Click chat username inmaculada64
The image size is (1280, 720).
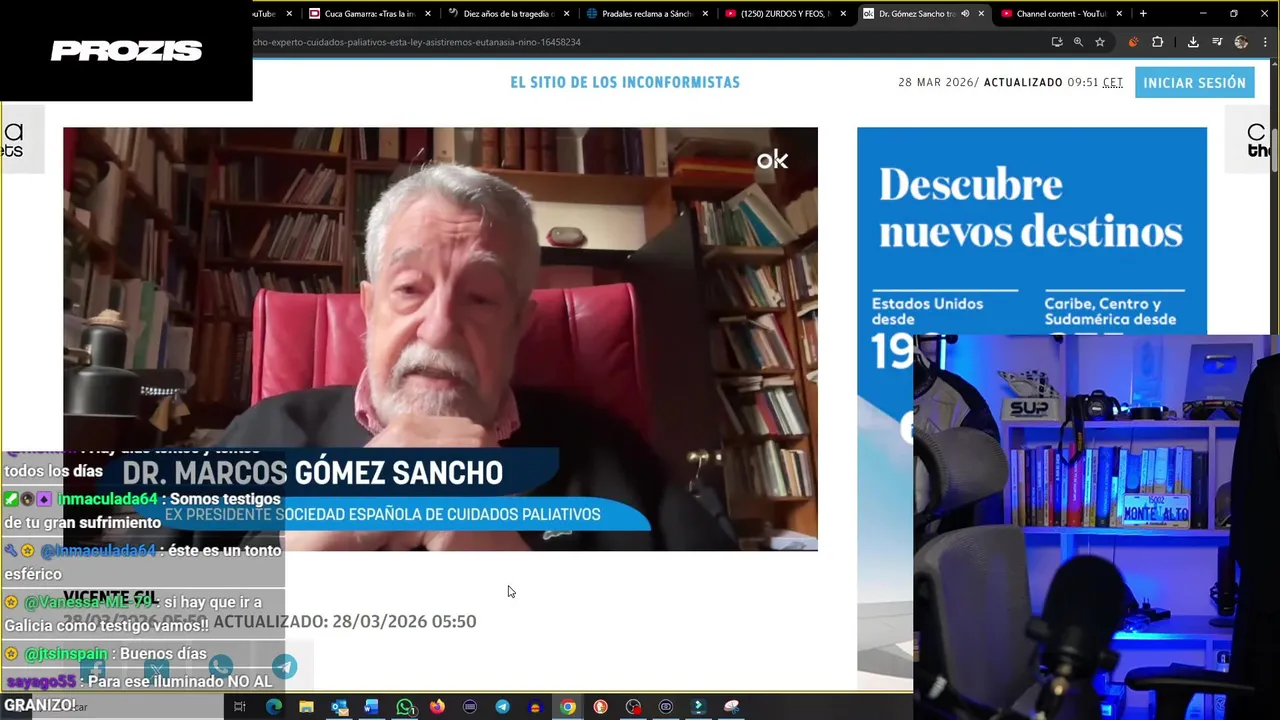107,499
